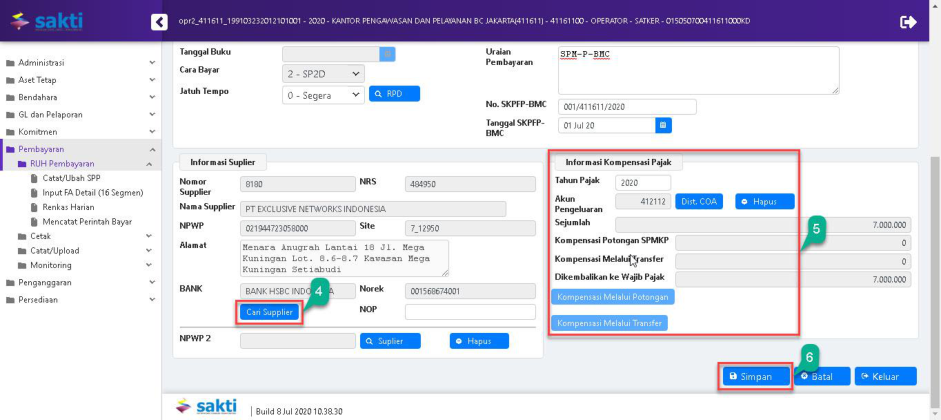The image size is (941, 420).
Task: Expand the Bendahara menu section
Action: pos(37,97)
